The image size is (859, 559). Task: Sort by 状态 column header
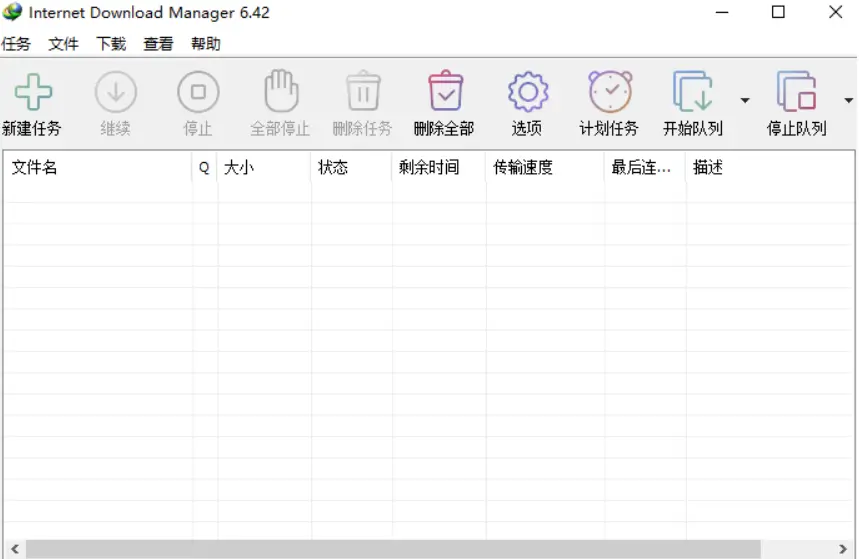pos(352,167)
